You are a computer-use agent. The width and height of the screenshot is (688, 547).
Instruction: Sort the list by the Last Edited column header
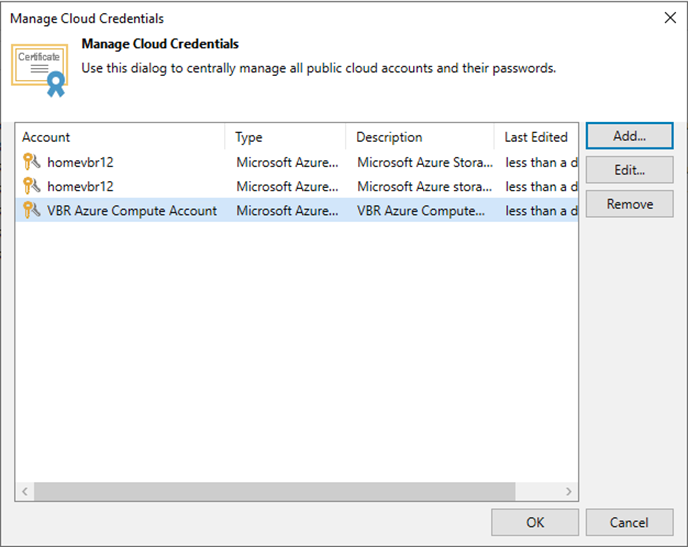click(536, 137)
